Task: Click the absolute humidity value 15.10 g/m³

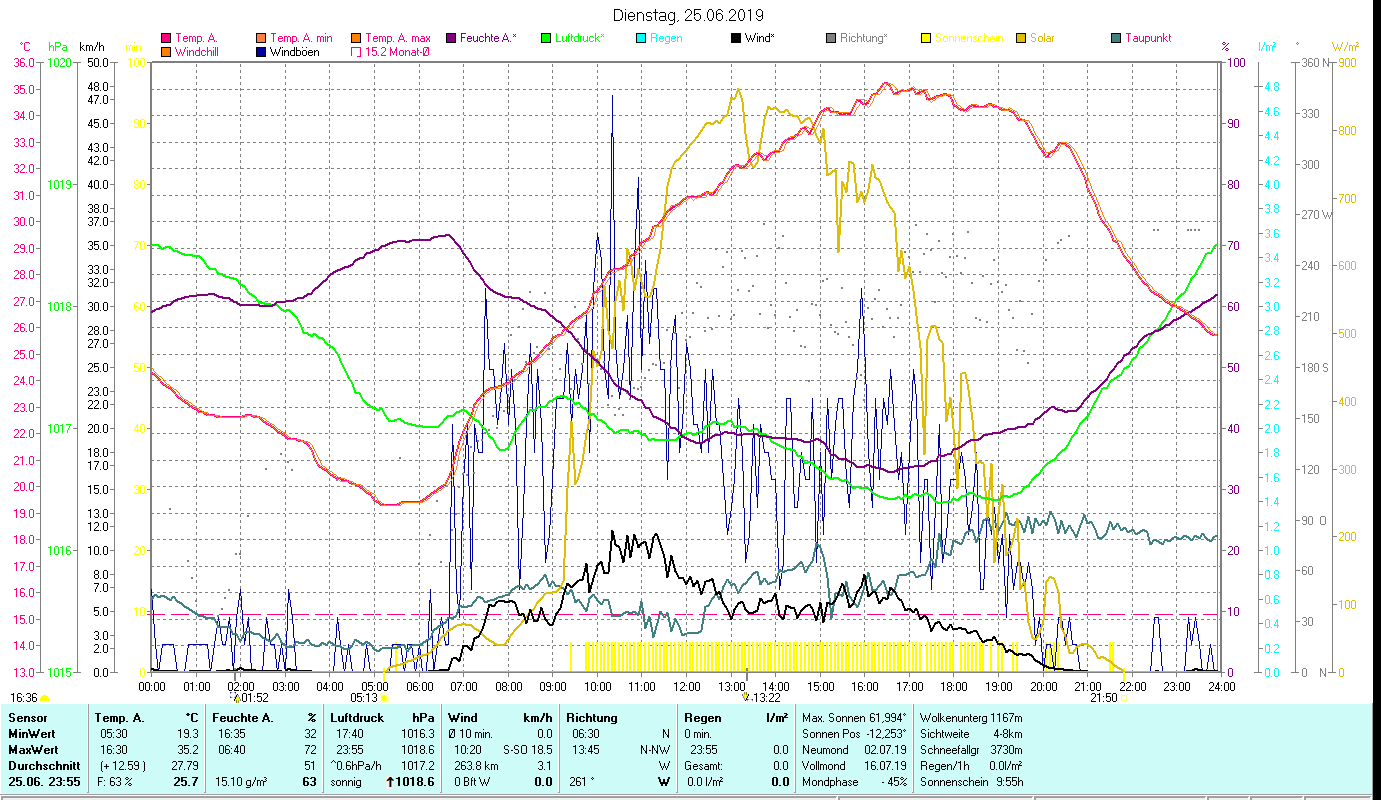Action: pos(240,781)
